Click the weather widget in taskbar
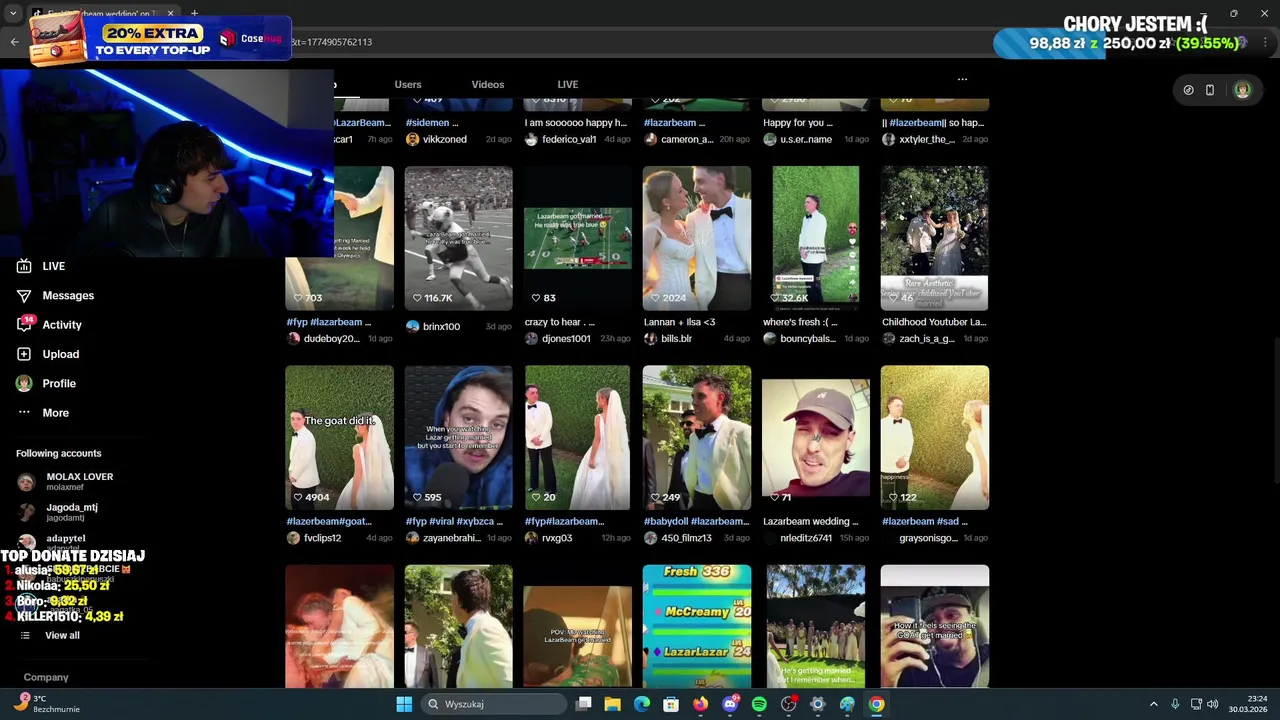The image size is (1280, 720). [46, 704]
